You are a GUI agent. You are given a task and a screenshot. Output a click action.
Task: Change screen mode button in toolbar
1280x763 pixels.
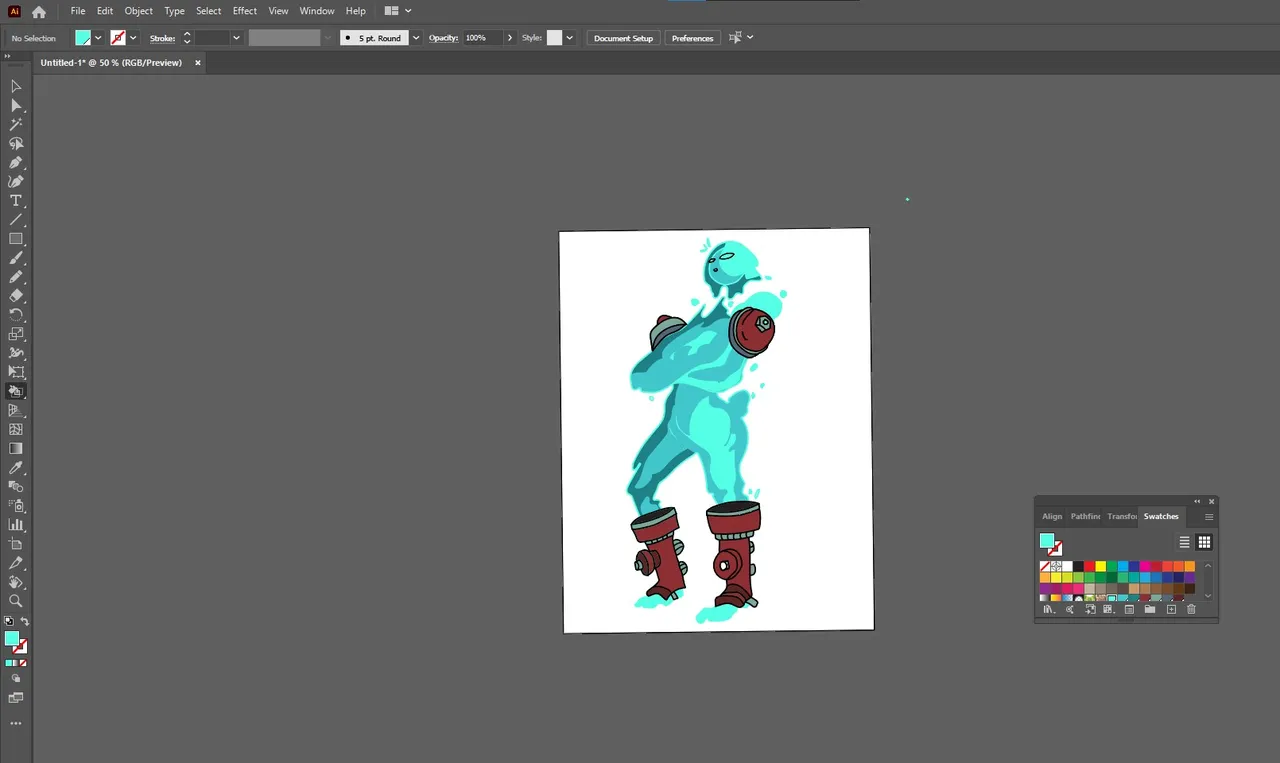click(x=16, y=698)
